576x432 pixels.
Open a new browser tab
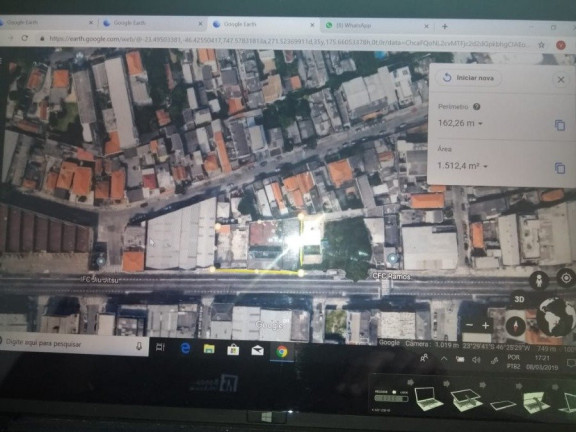[445, 26]
